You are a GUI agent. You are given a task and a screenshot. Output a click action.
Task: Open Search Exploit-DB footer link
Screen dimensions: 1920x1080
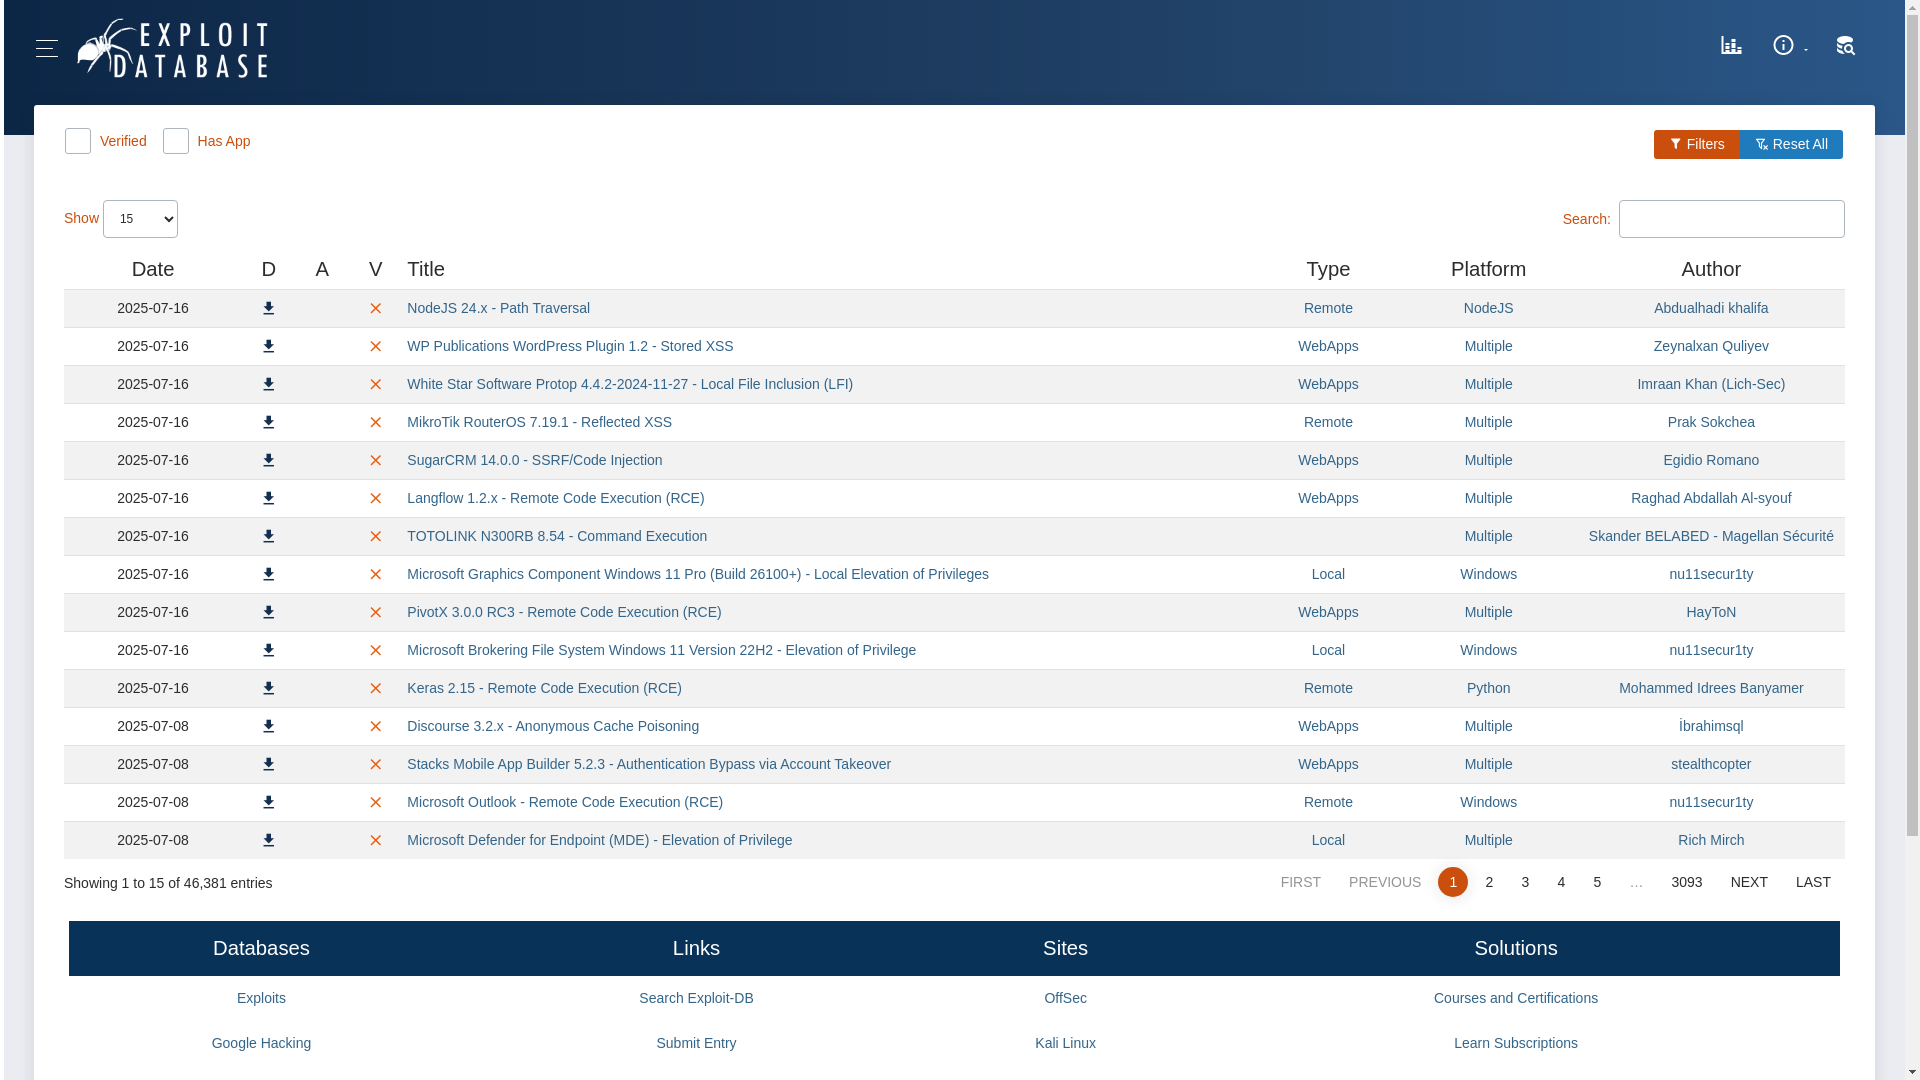tap(696, 998)
